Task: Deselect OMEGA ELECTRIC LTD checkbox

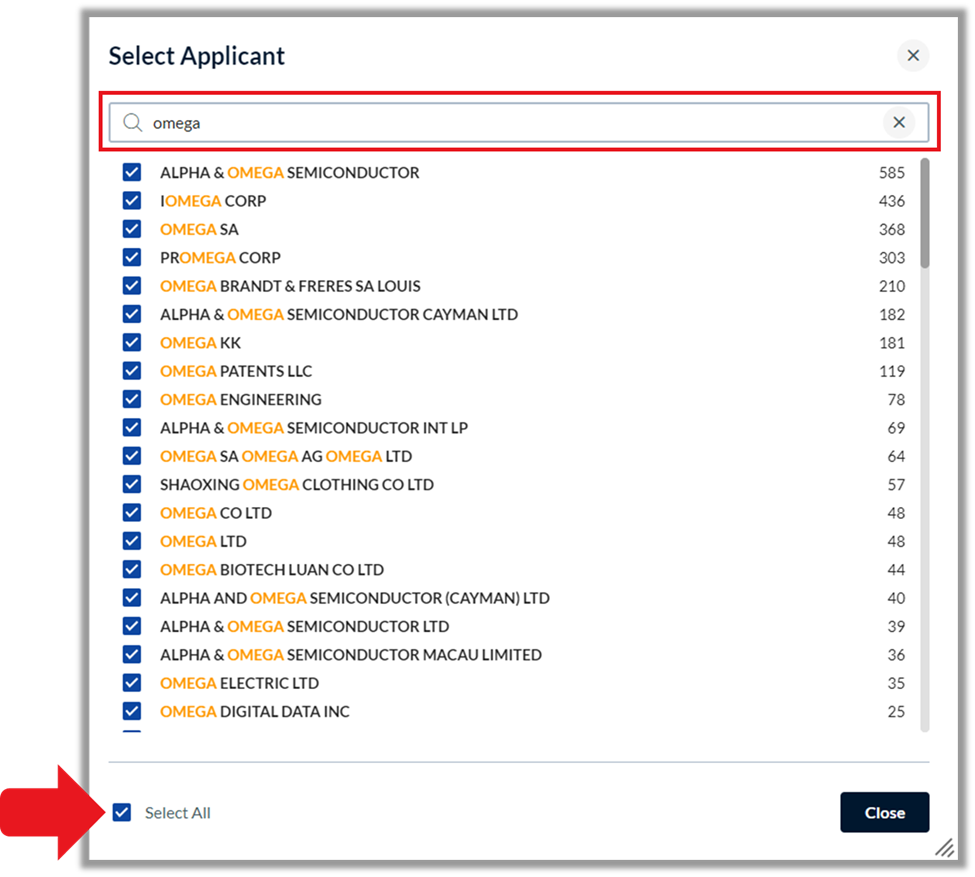Action: point(132,683)
